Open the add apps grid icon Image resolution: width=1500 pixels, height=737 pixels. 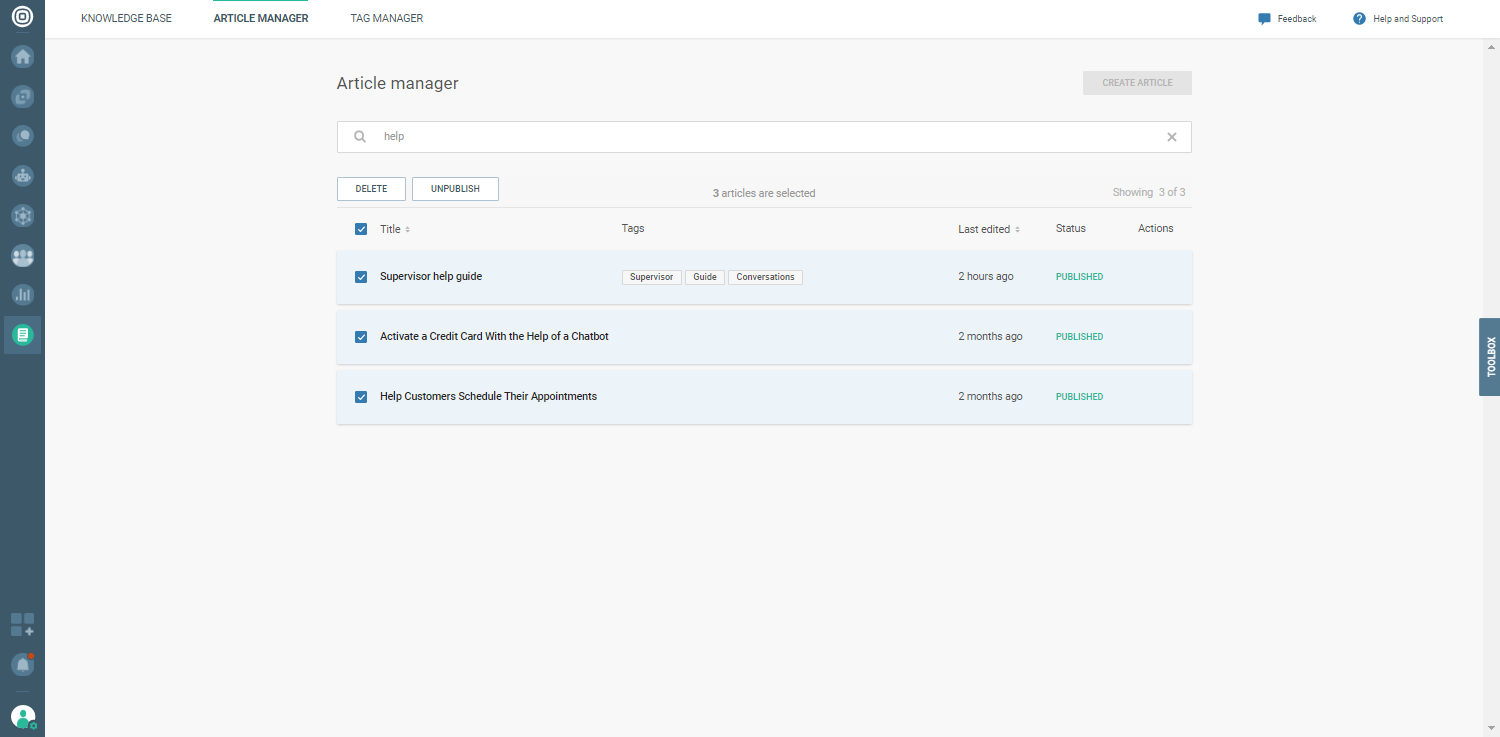coord(22,625)
